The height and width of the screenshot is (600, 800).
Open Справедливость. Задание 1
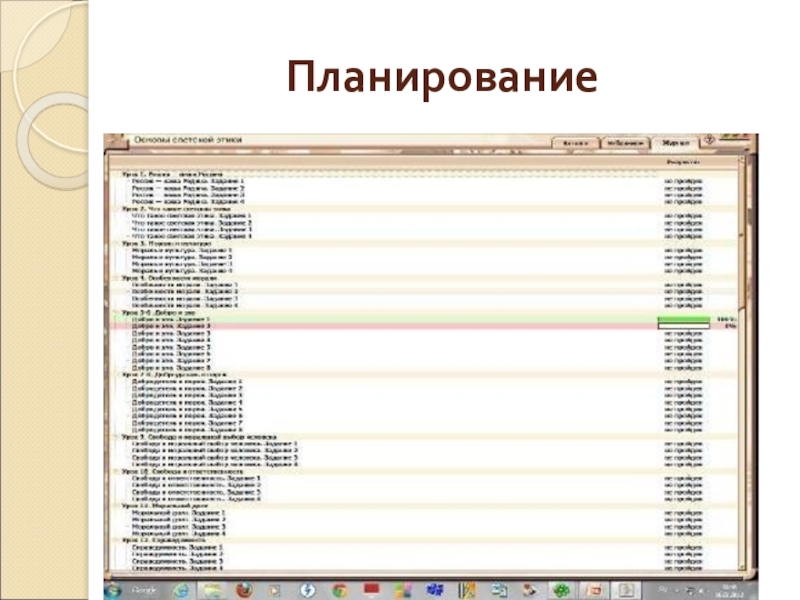[x=178, y=547]
